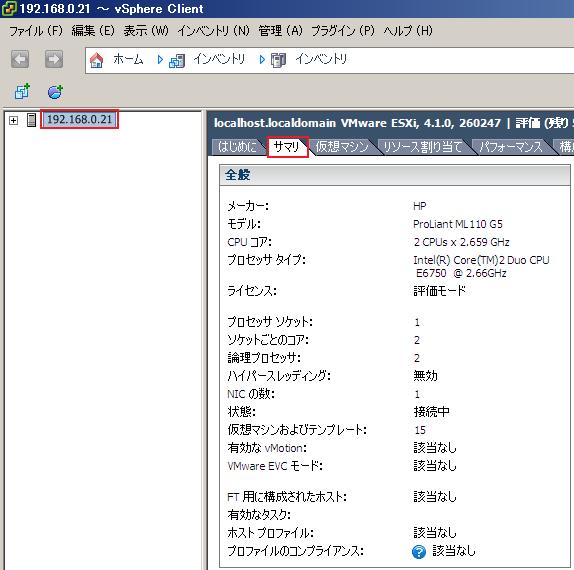This screenshot has width=574, height=570.
Task: Click the host server icon in tree
Action: [x=31, y=120]
